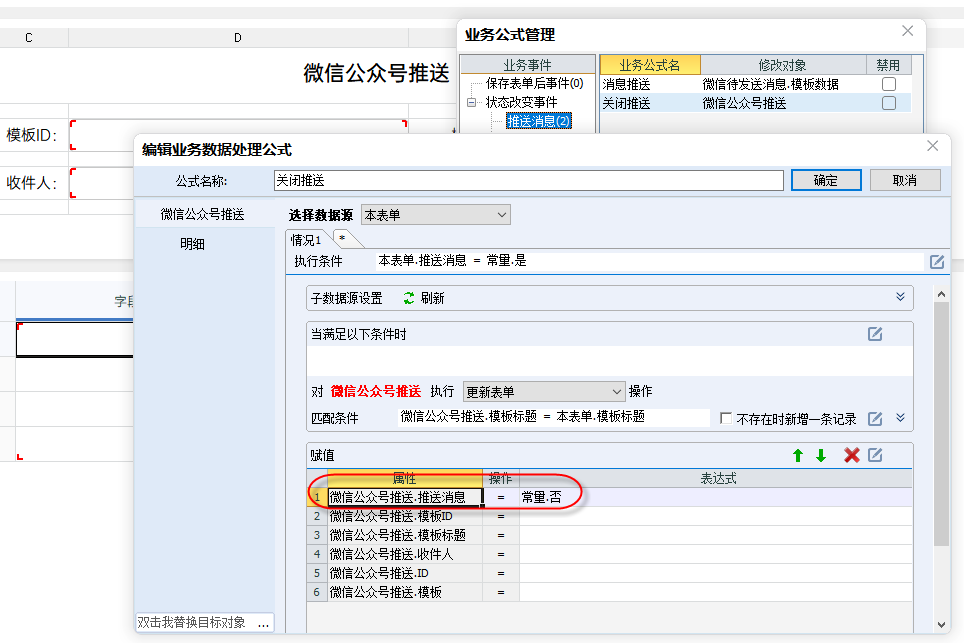The width and height of the screenshot is (964, 643).
Task: Move the assignment row up with the green arrow
Action: point(797,456)
